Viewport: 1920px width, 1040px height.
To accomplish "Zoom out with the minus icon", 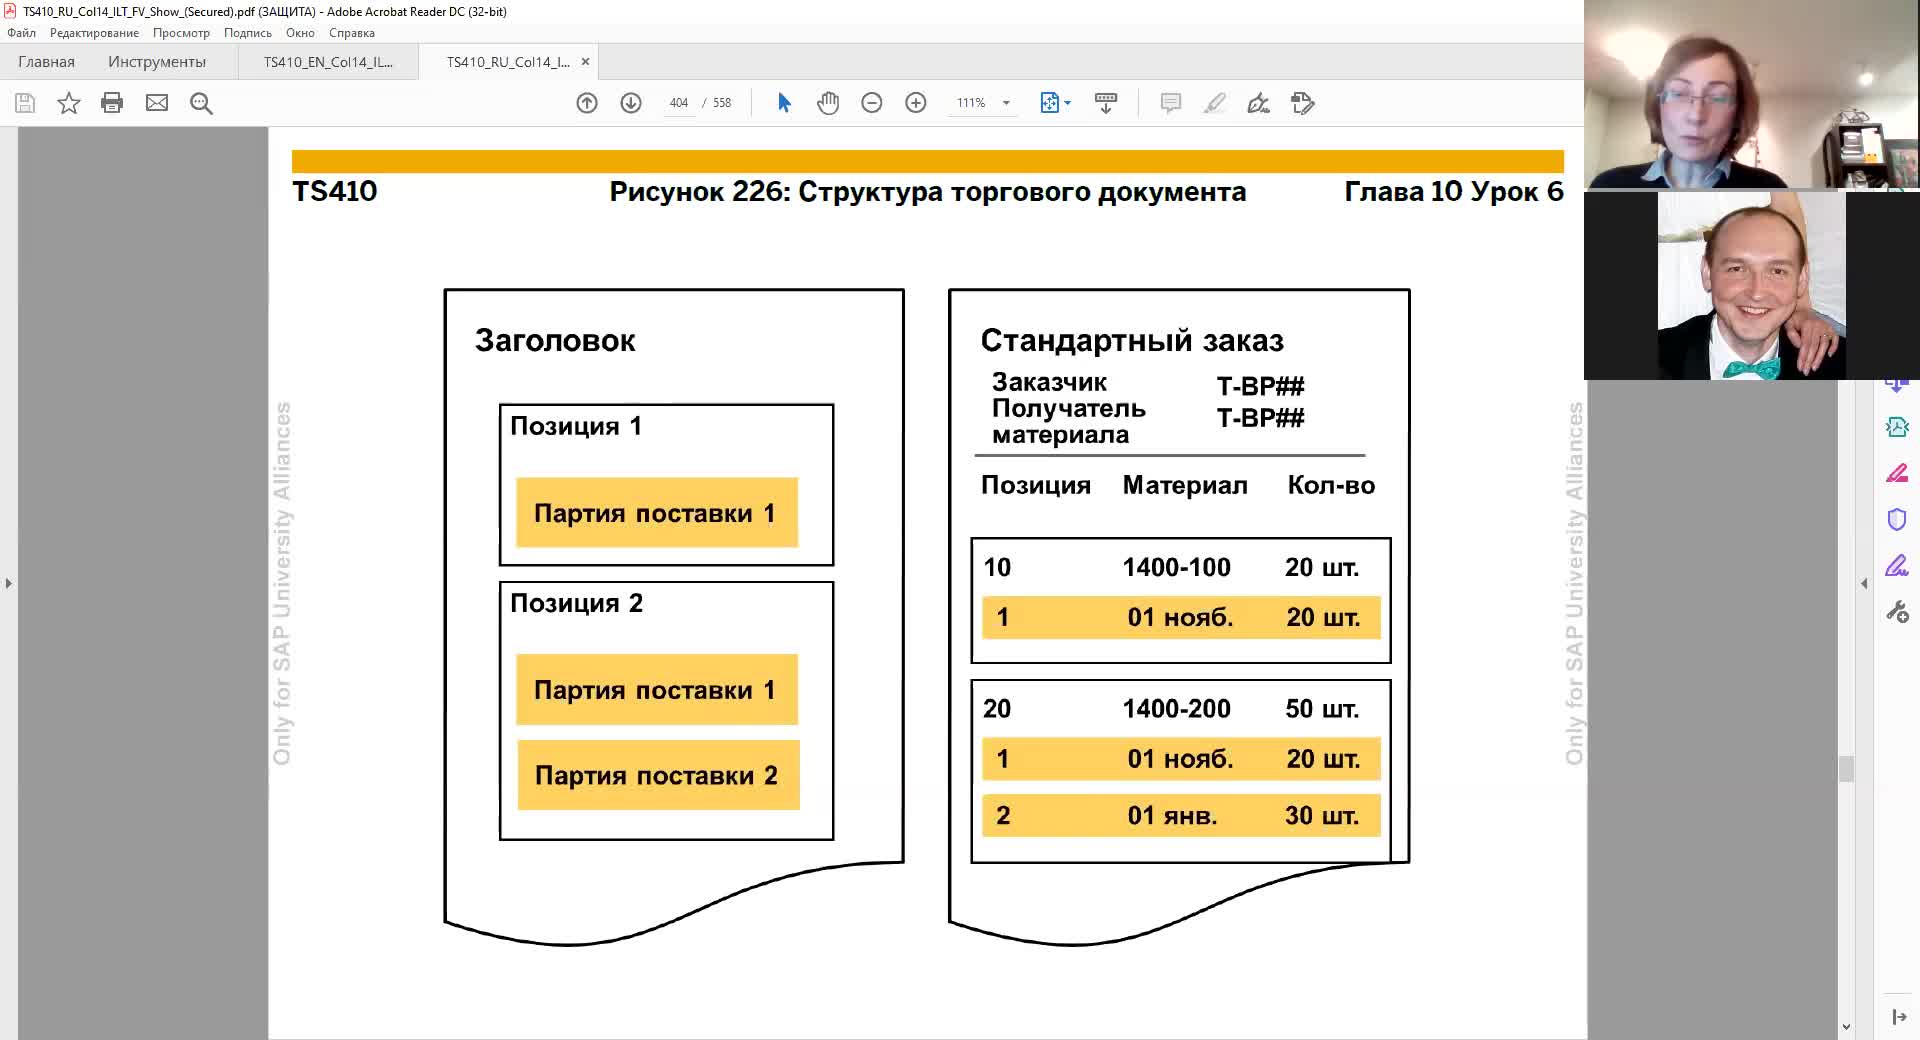I will (872, 103).
